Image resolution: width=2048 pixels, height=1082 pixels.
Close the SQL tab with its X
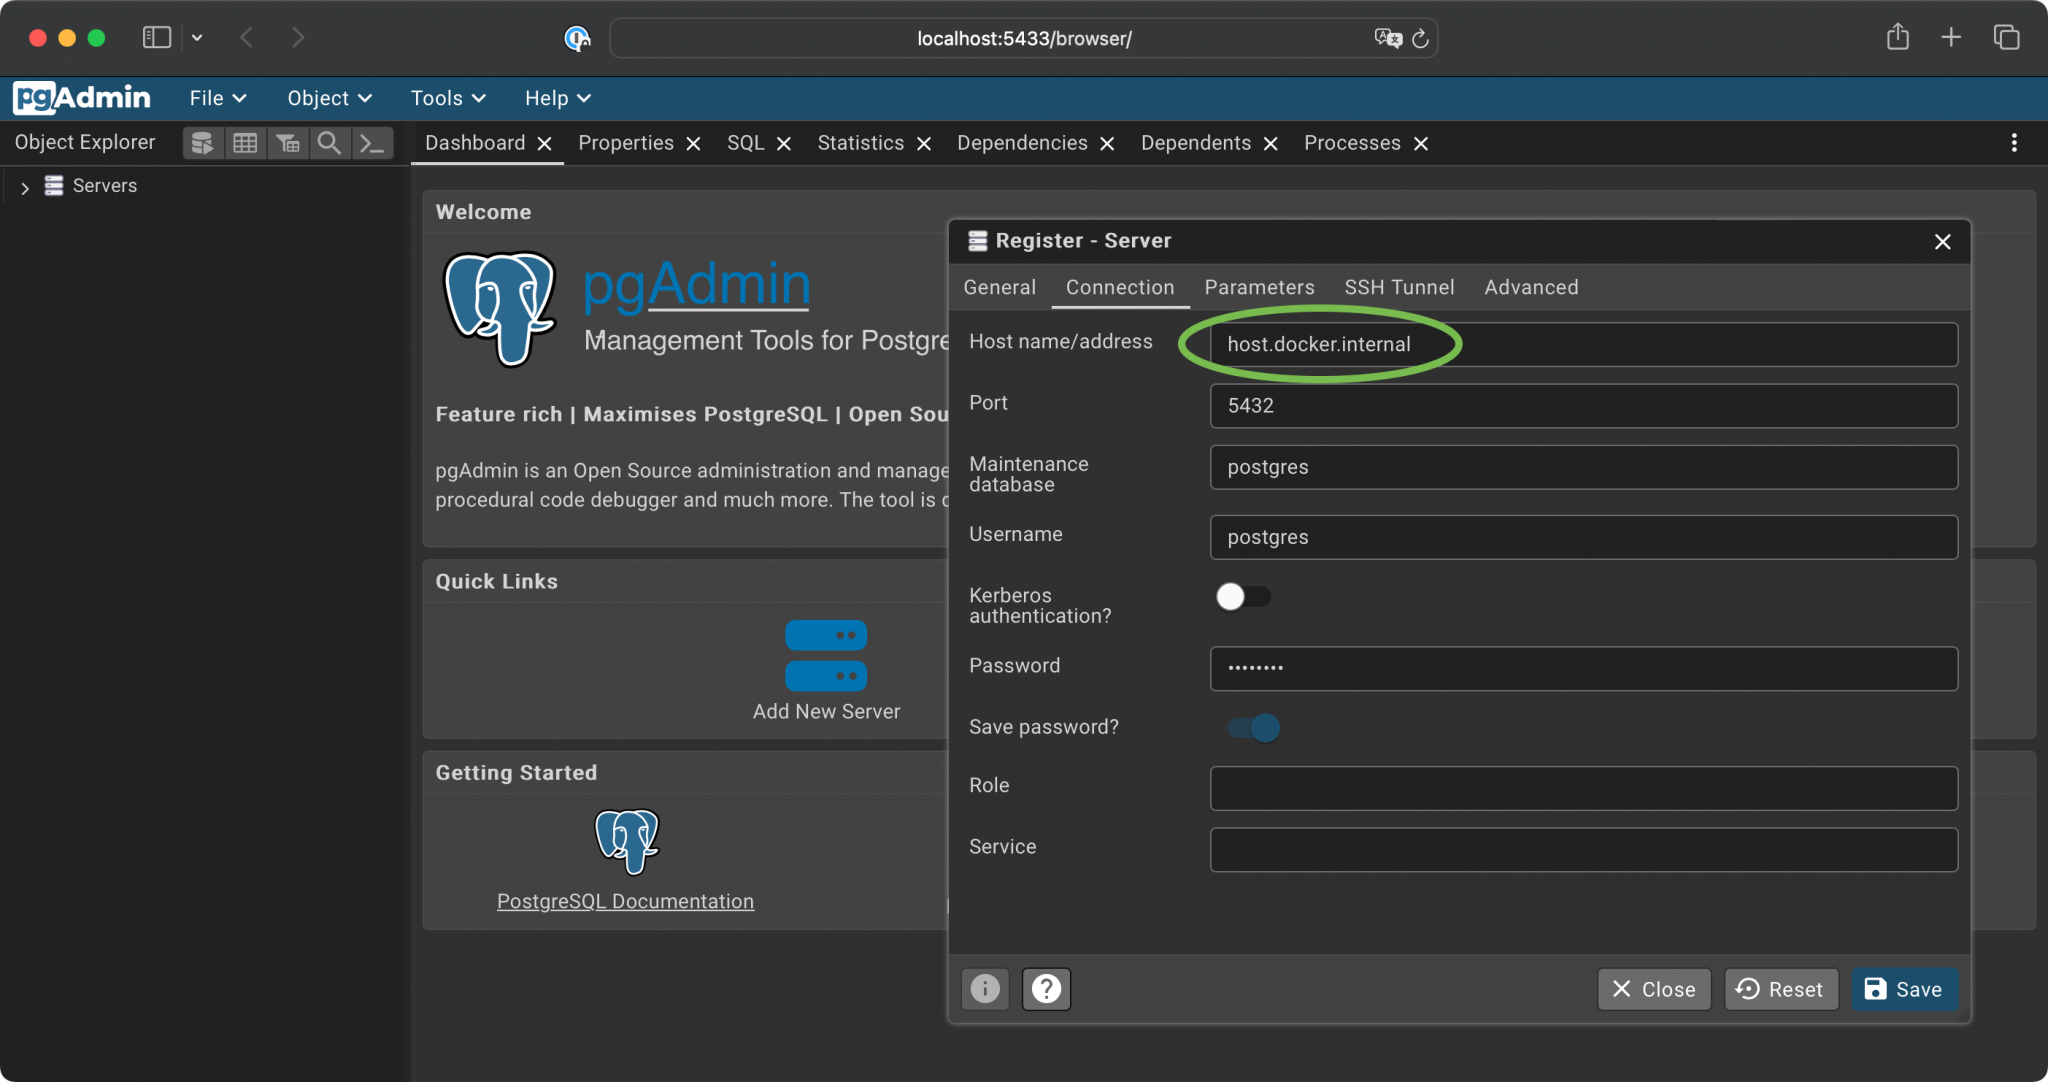tap(784, 144)
